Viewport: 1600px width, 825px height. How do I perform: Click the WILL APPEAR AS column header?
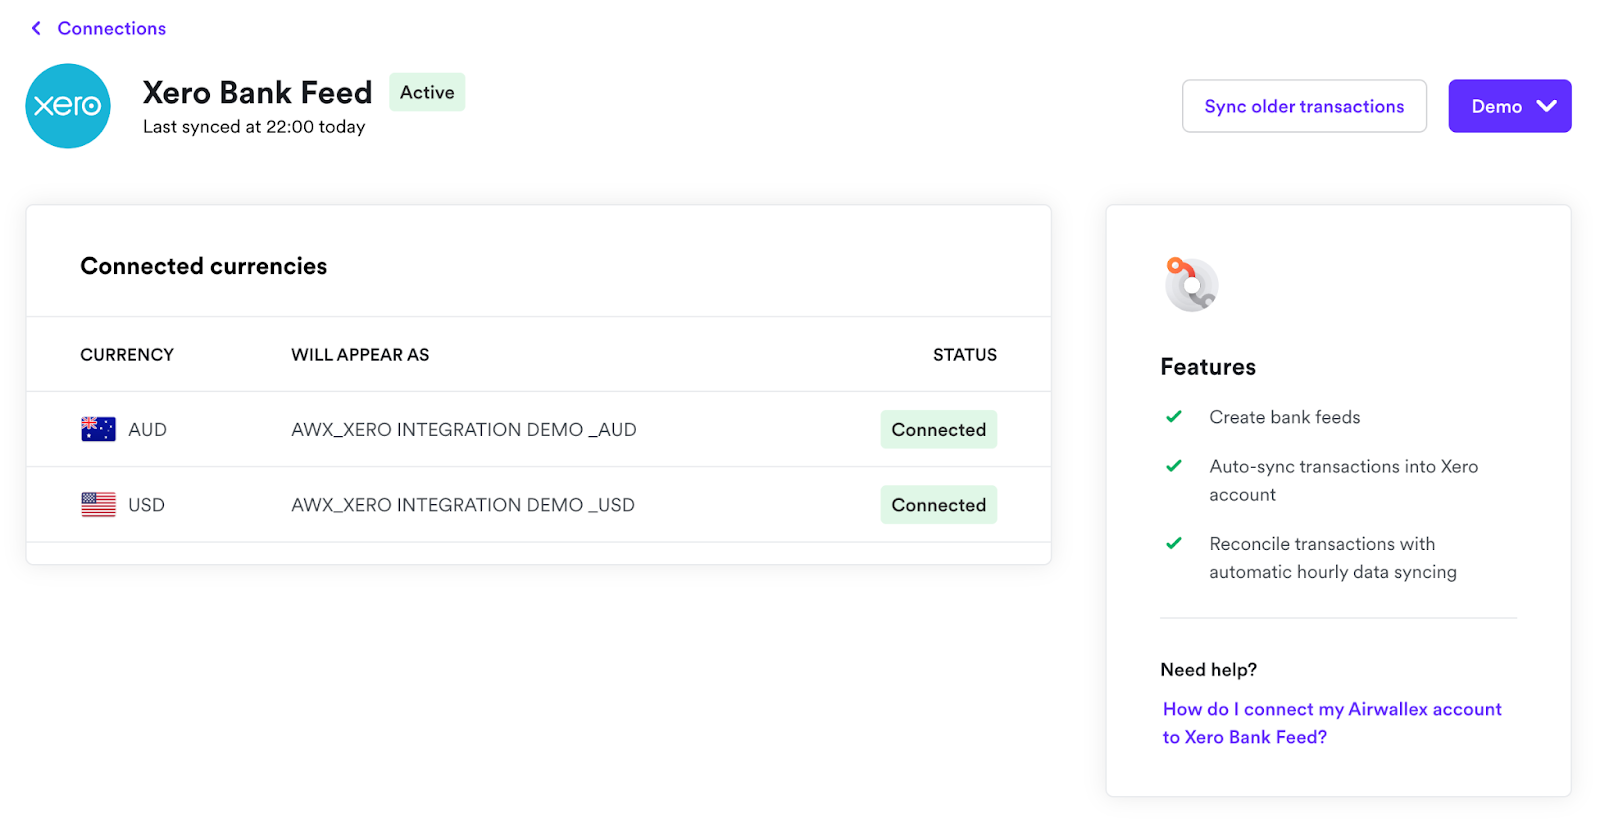(360, 355)
